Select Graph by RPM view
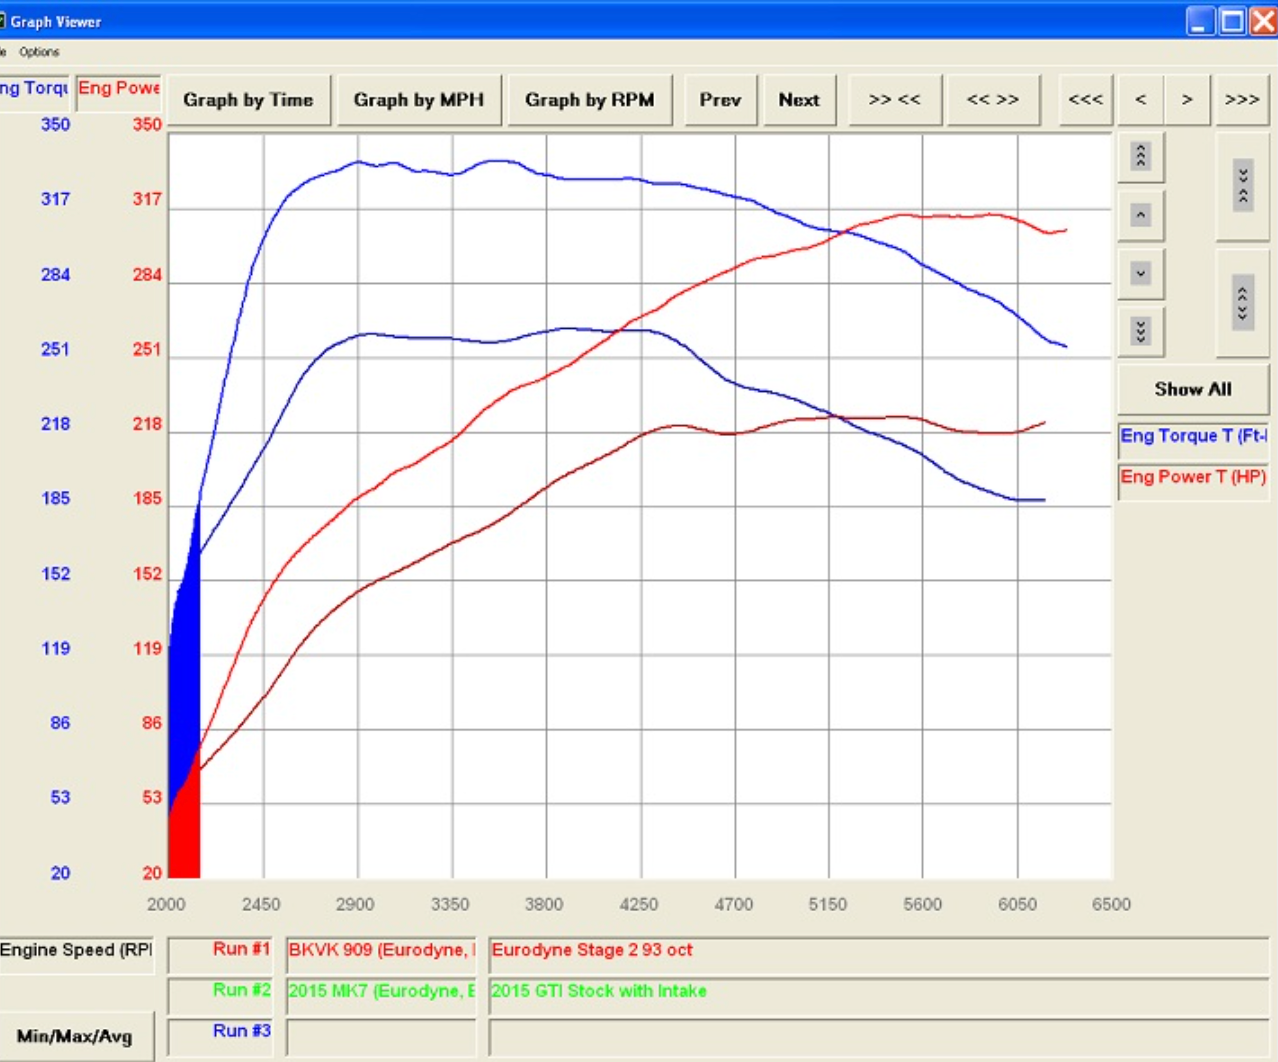 tap(589, 100)
